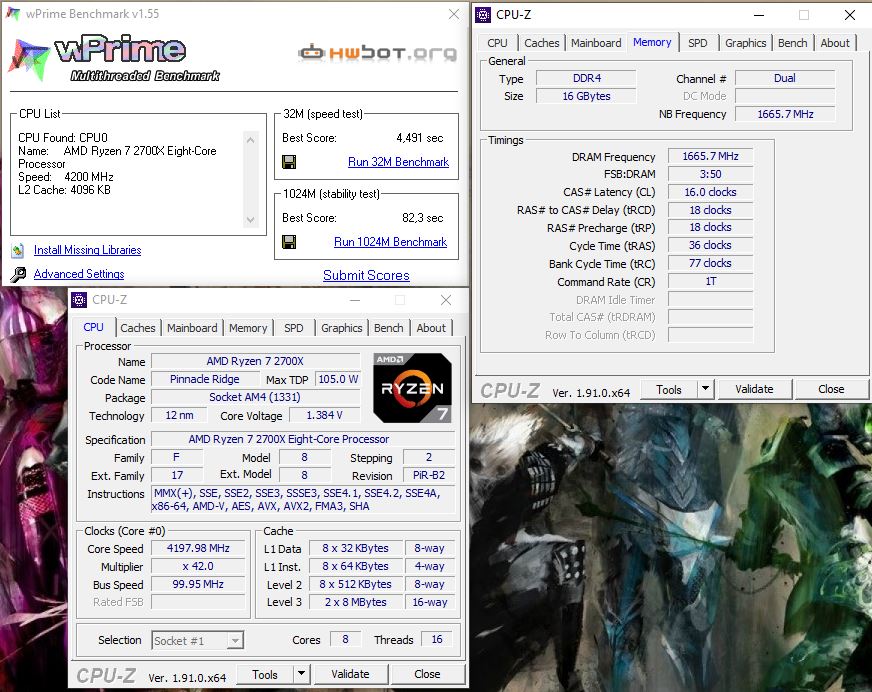
Task: Click Bank Cycle Time value 77 clocks
Action: pos(710,263)
